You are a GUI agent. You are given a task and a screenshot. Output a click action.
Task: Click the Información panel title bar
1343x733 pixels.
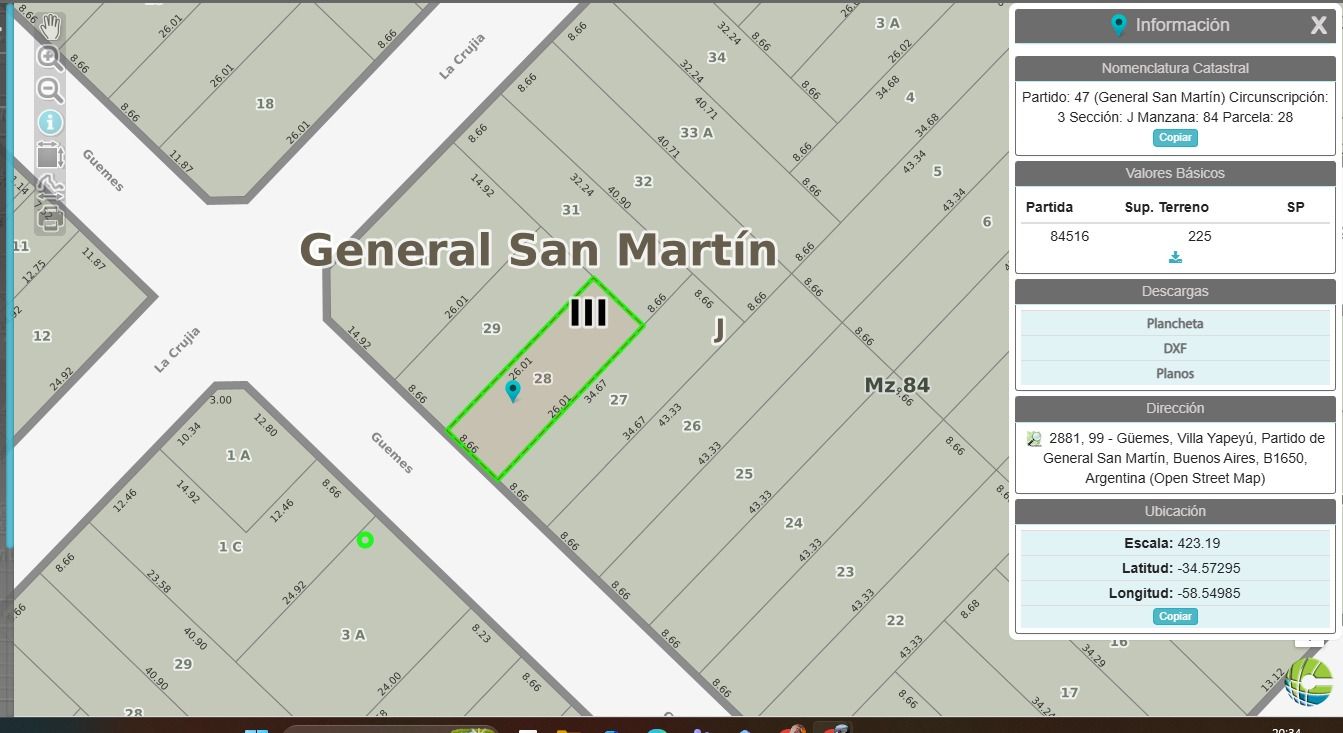[1175, 25]
